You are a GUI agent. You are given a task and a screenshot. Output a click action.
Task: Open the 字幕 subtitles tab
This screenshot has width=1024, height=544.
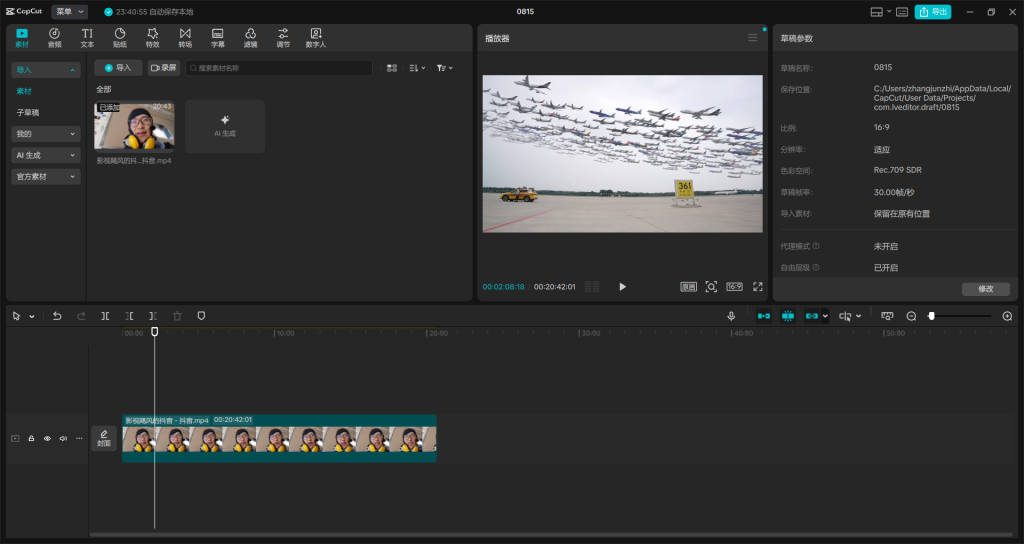coord(217,38)
